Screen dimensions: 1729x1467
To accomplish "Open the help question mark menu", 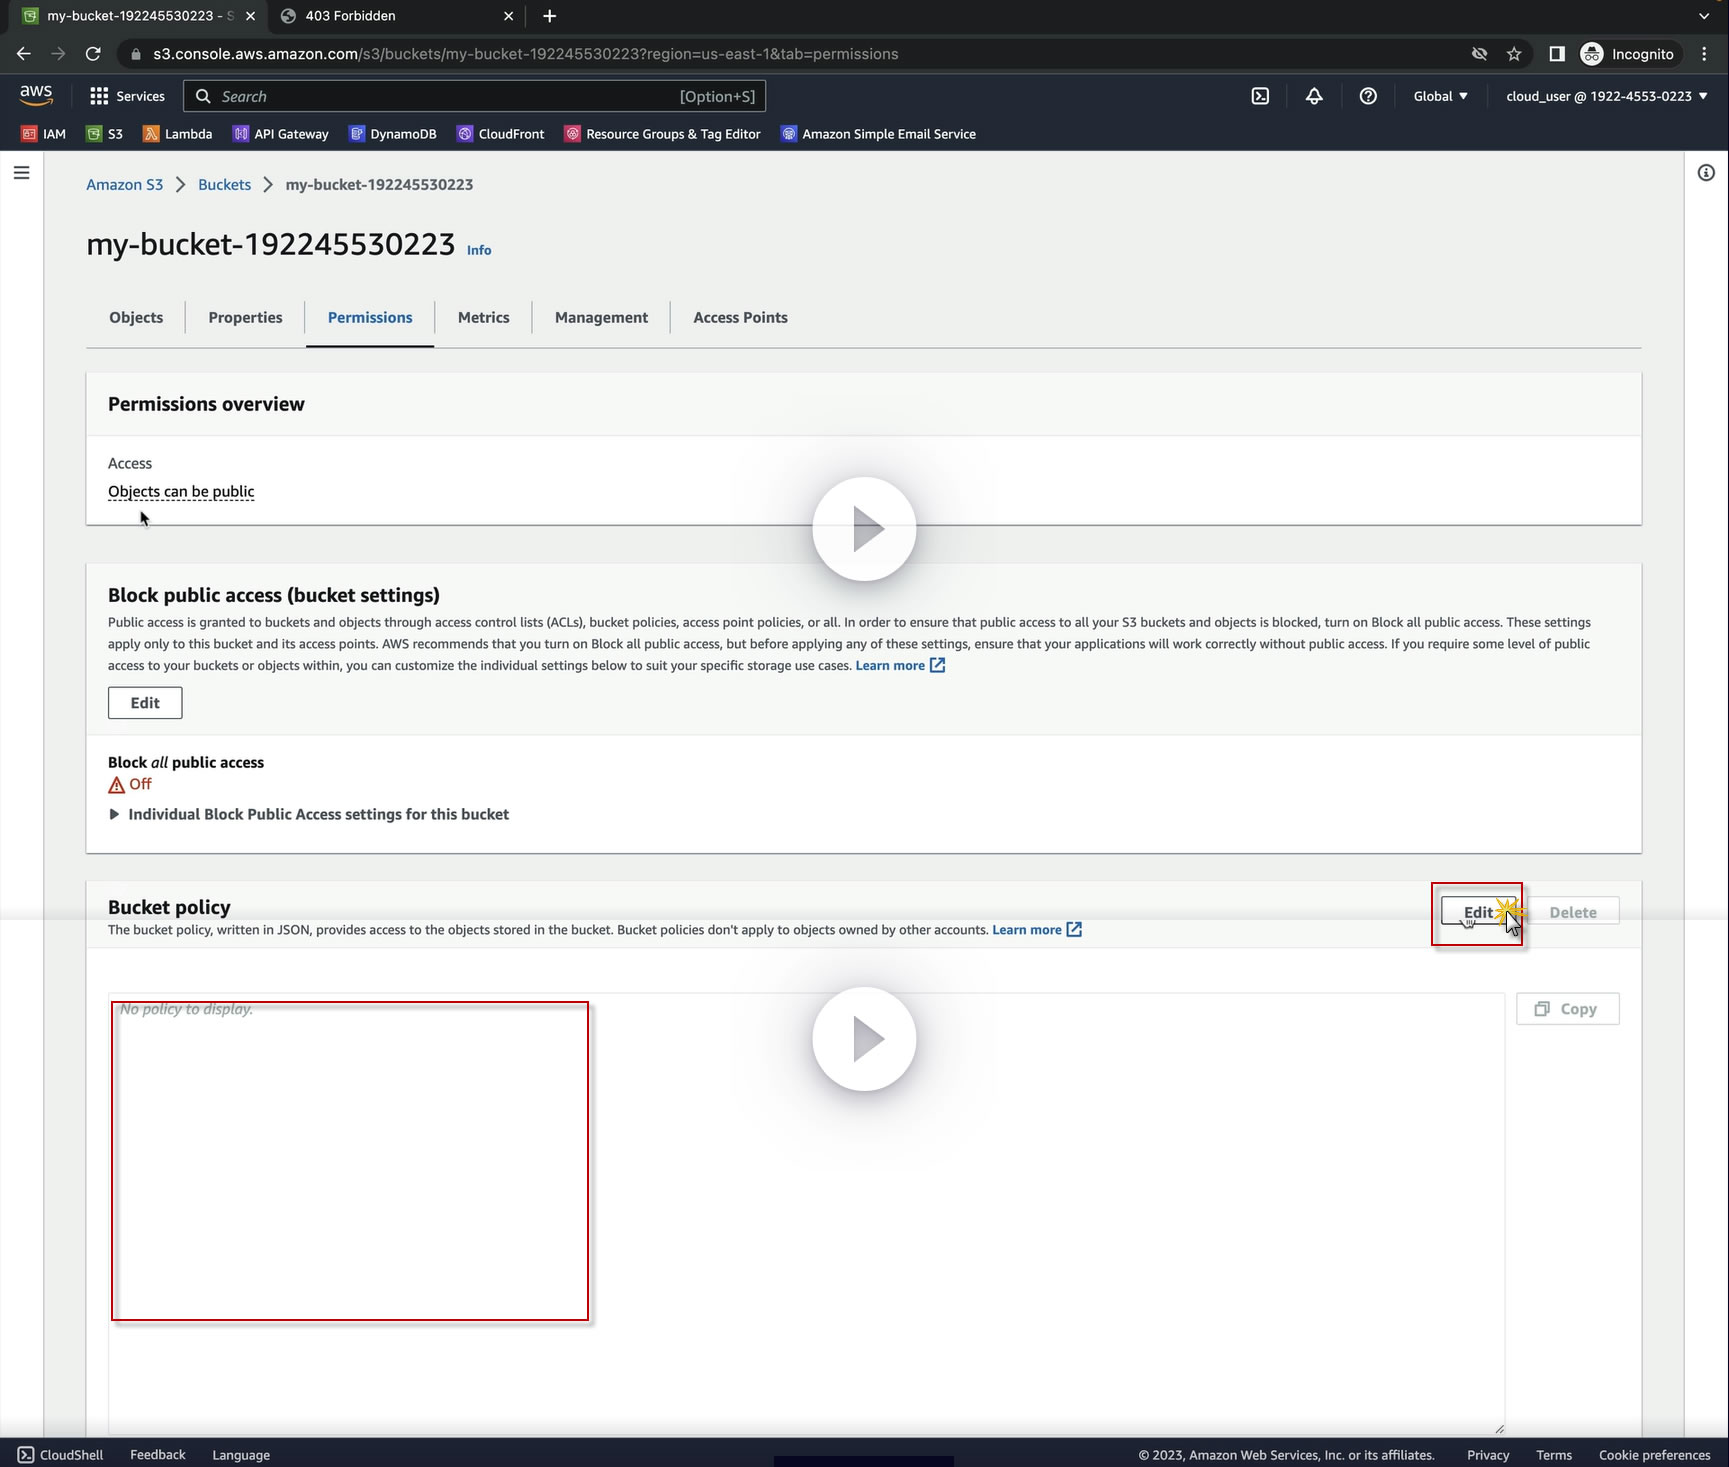I will coord(1368,96).
